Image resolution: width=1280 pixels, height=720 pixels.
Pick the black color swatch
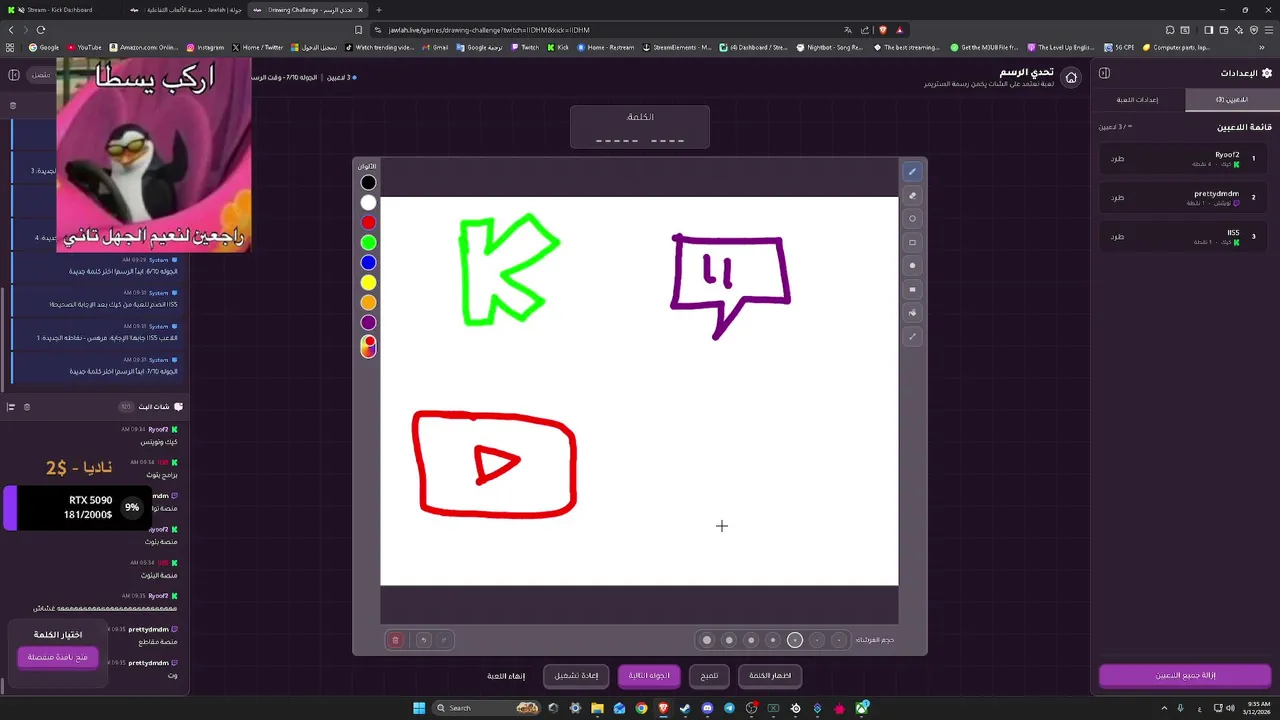coord(368,183)
